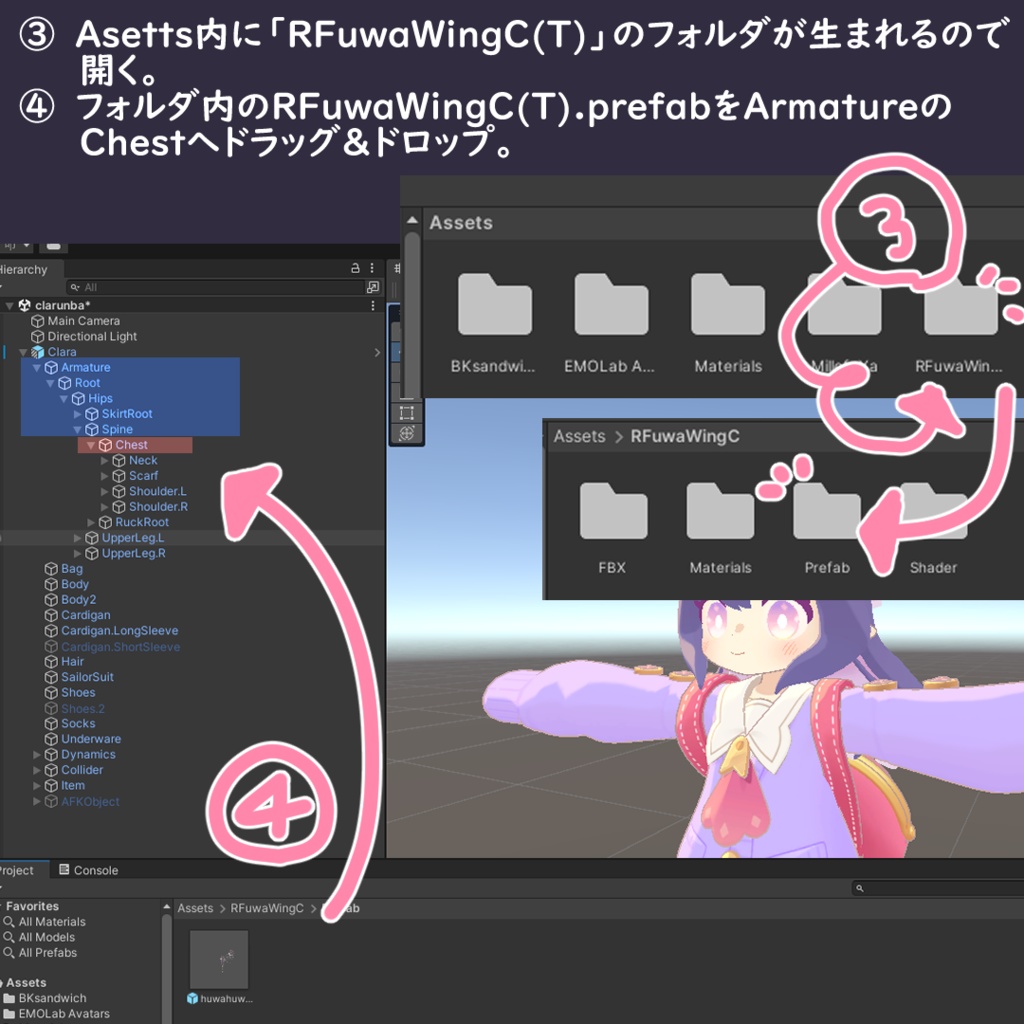1024x1024 pixels.
Task: Select the Underware object
Action: [x=91, y=739]
